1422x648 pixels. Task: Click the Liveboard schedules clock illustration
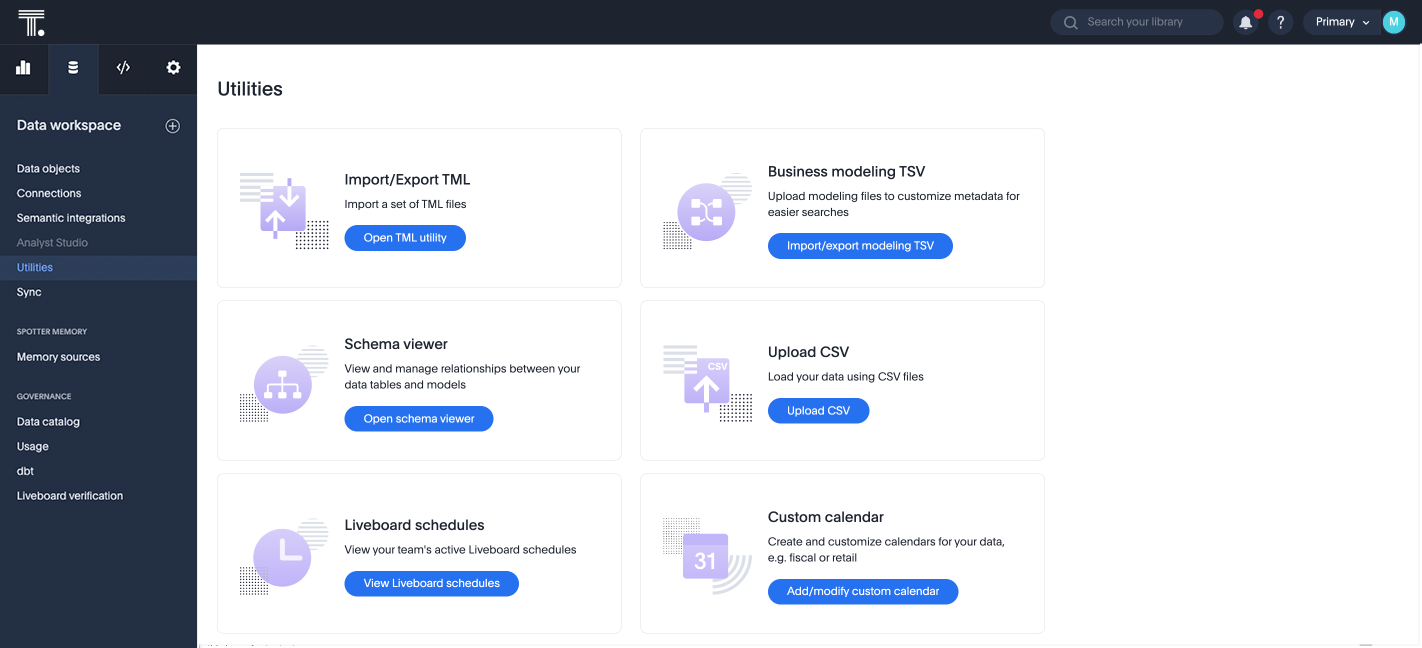pyautogui.click(x=284, y=557)
